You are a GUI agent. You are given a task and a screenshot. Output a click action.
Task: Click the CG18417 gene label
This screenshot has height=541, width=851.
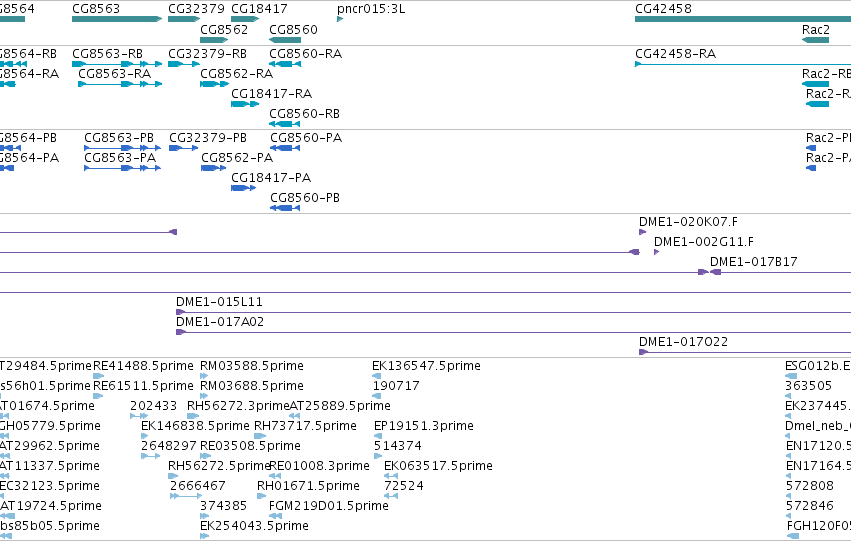[x=259, y=9]
